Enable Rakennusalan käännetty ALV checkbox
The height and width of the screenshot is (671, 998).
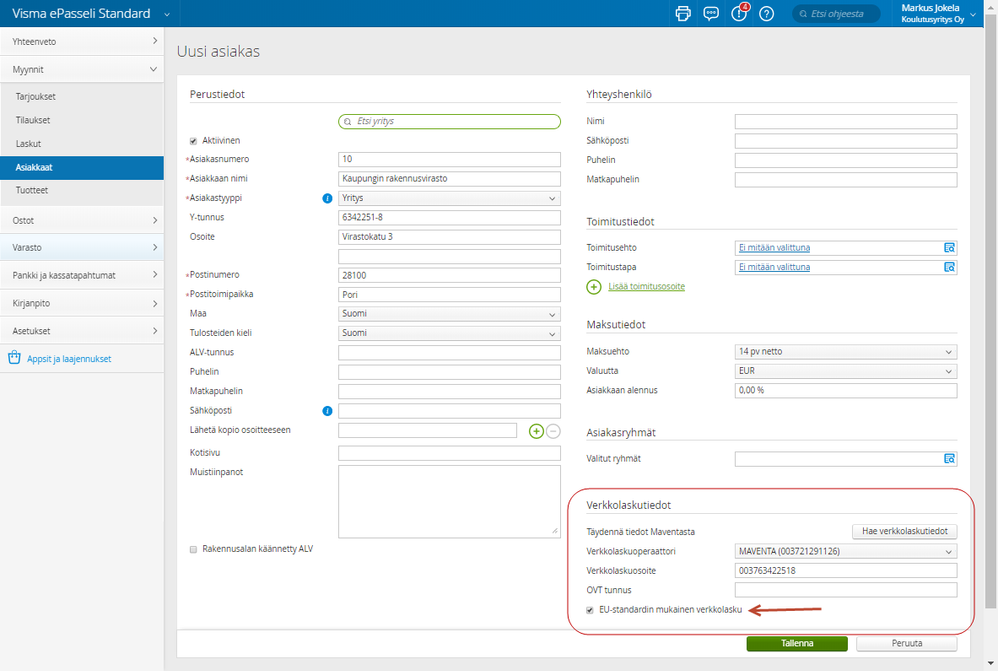pos(193,549)
